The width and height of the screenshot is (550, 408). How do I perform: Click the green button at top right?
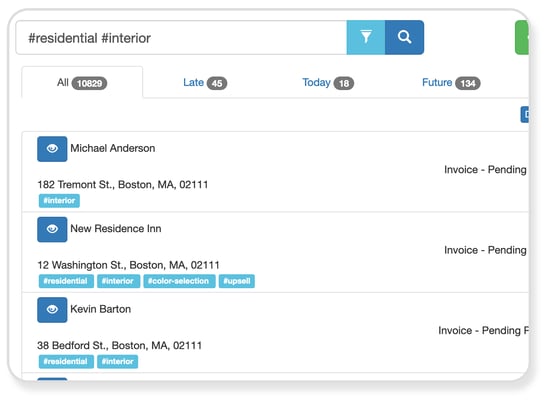[x=522, y=37]
